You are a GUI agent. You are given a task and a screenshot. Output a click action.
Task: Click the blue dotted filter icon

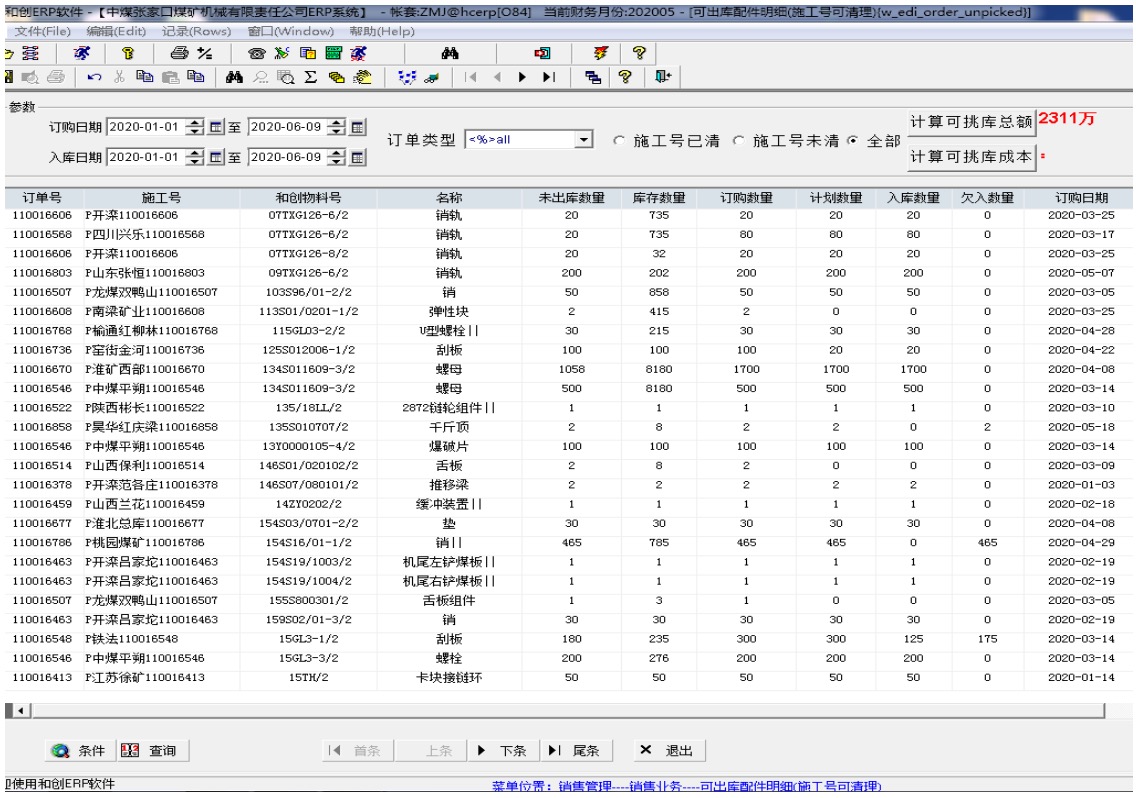pyautogui.click(x=406, y=77)
